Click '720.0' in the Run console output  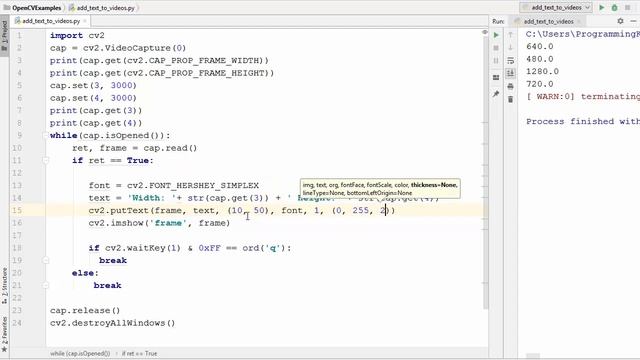tap(540, 84)
